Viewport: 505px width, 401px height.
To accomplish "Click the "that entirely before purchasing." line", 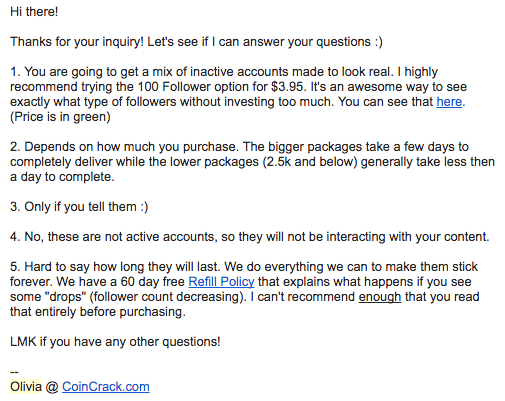I will 98,312.
